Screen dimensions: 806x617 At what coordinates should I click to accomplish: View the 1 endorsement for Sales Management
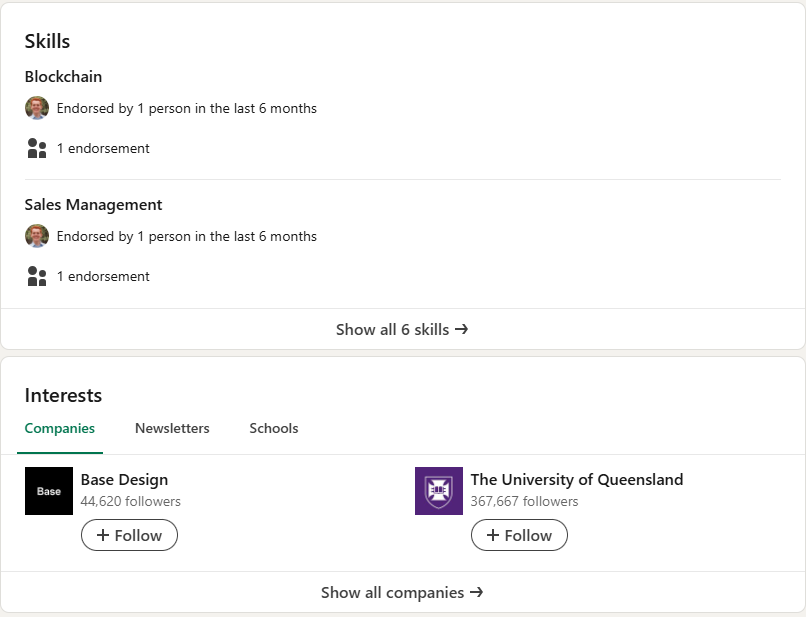pos(103,276)
